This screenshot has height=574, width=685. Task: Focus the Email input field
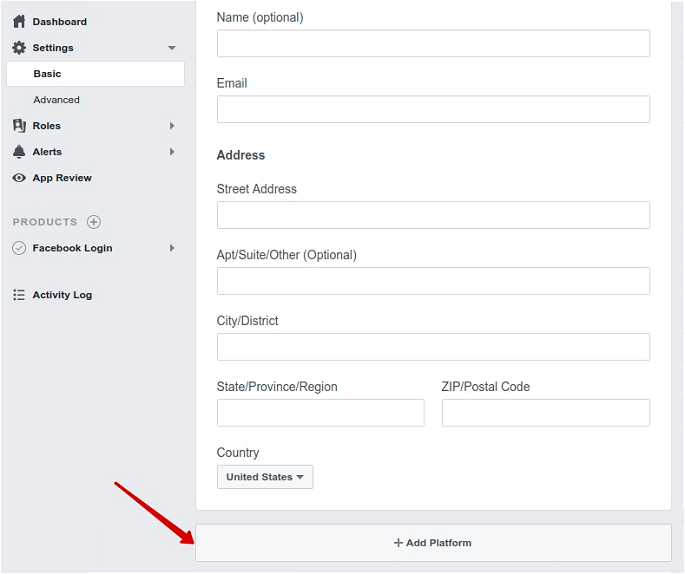433,109
